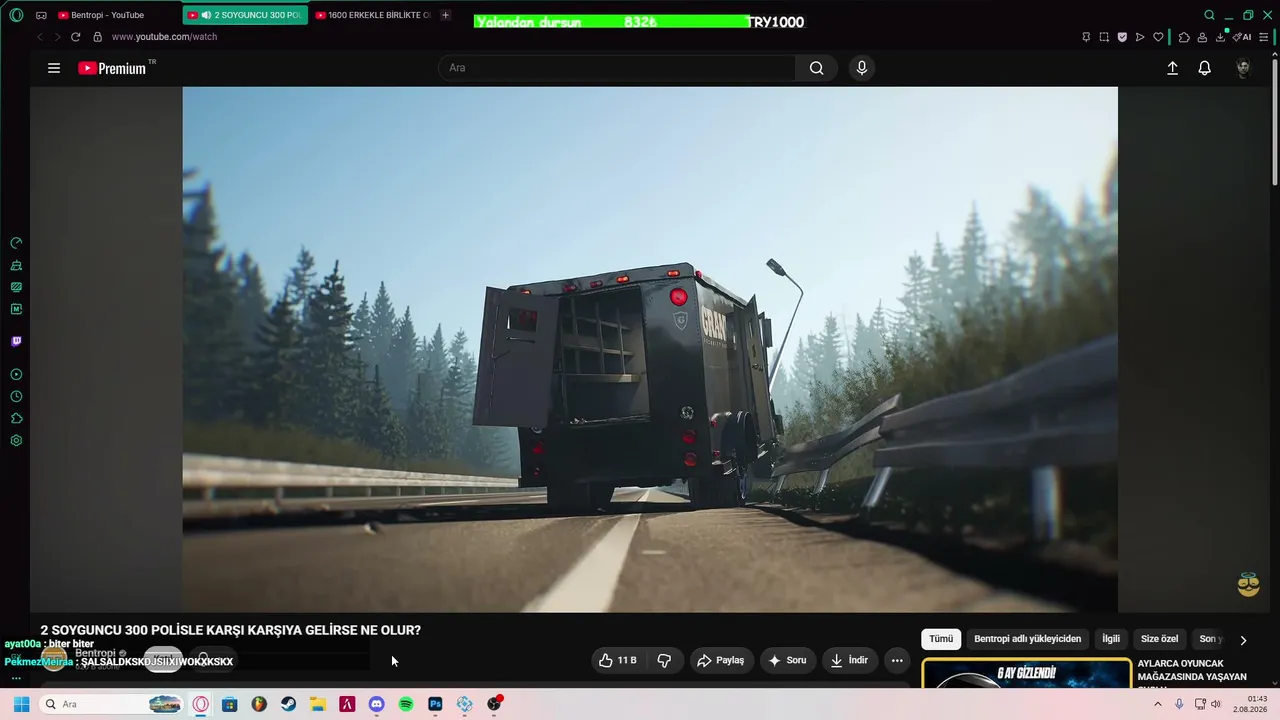Image resolution: width=1280 pixels, height=720 pixels.
Task: Open the sidebar history clock icon
Action: click(16, 397)
